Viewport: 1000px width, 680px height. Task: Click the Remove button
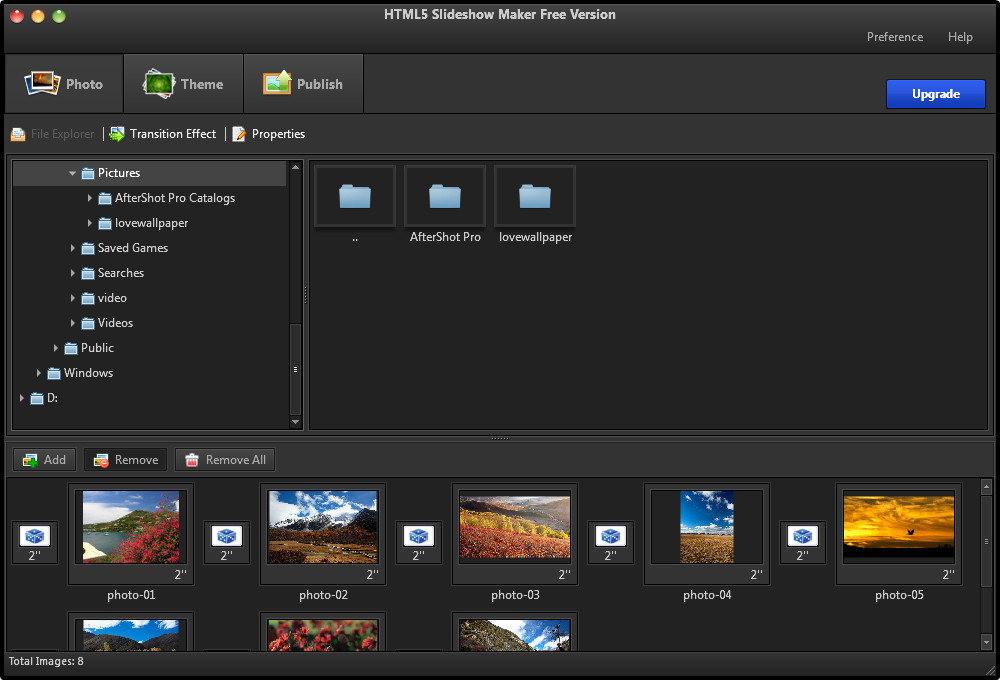click(125, 460)
